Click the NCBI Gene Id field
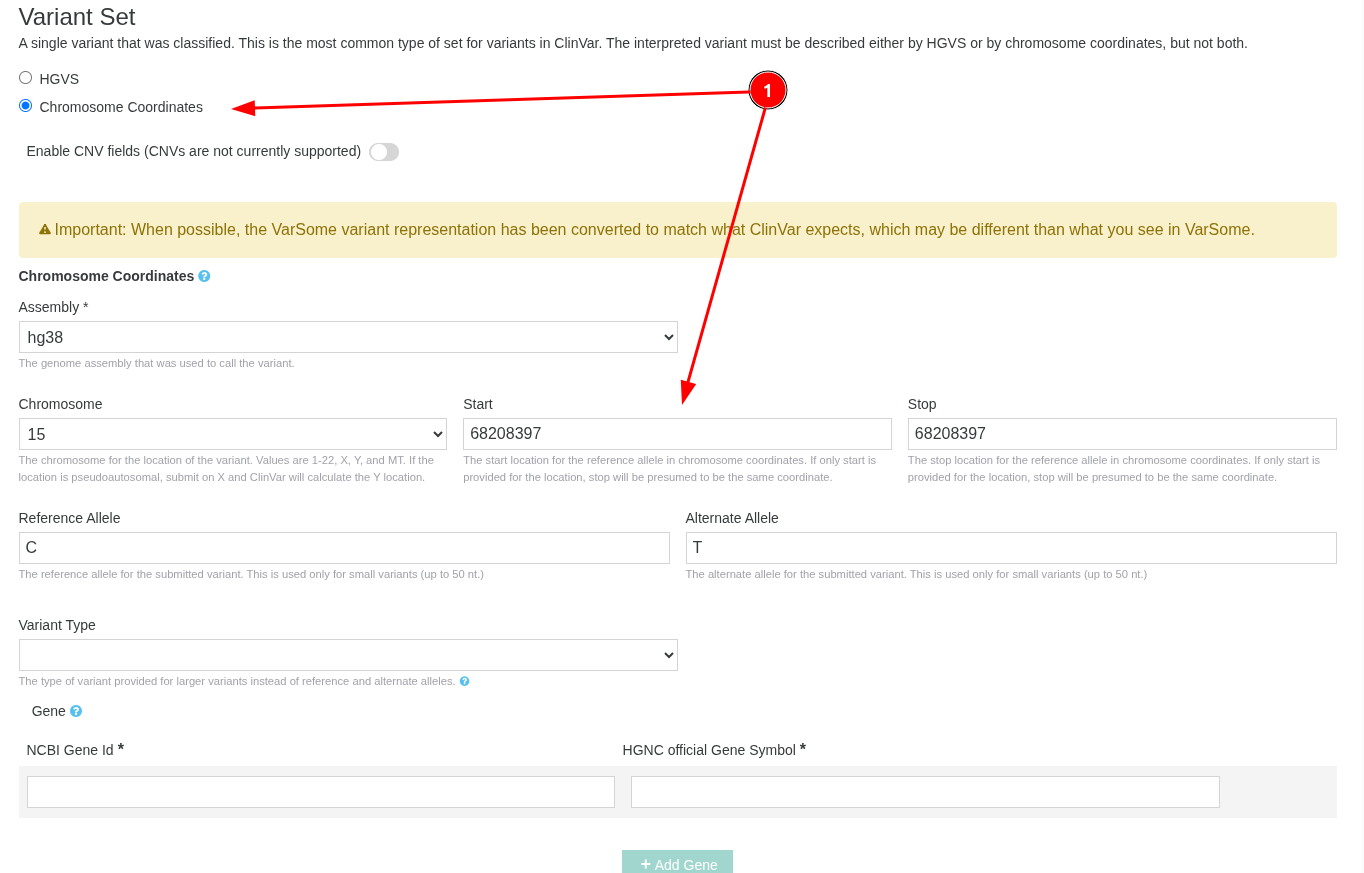 click(x=321, y=792)
